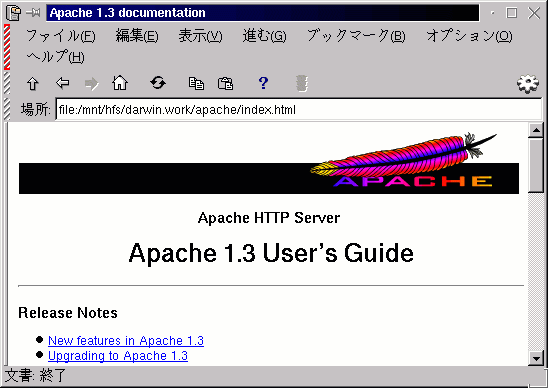548x388 pixels.
Task: Click the 'Release Notes' heading
Action: [x=68, y=313]
